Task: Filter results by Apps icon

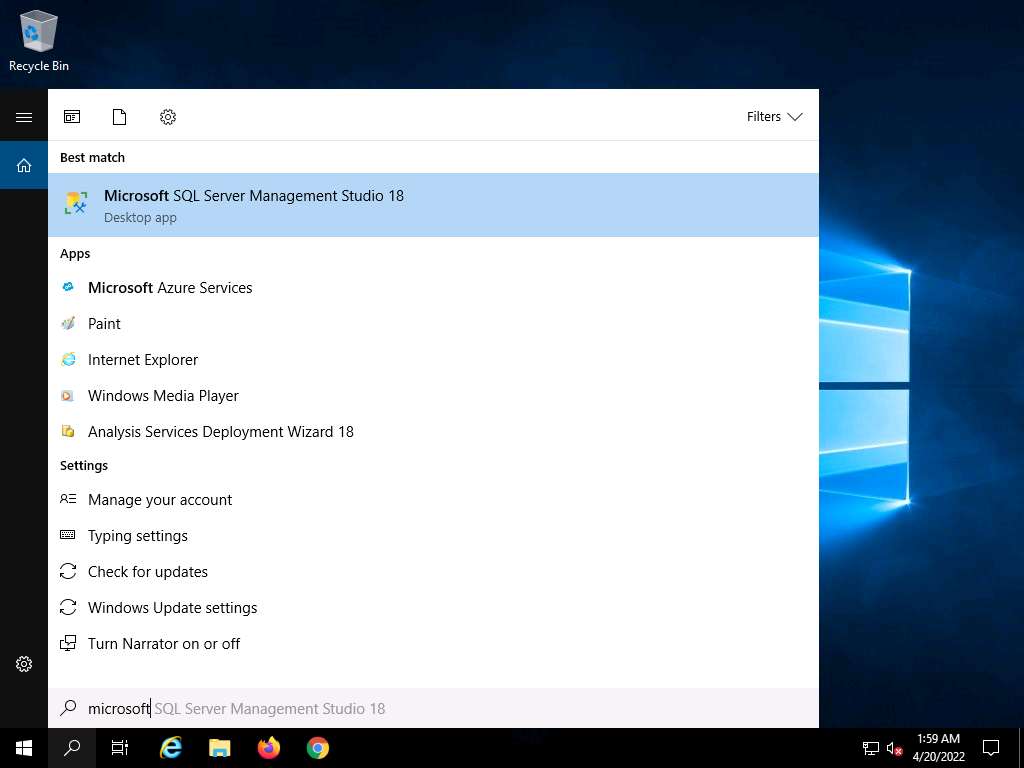Action: (x=72, y=117)
